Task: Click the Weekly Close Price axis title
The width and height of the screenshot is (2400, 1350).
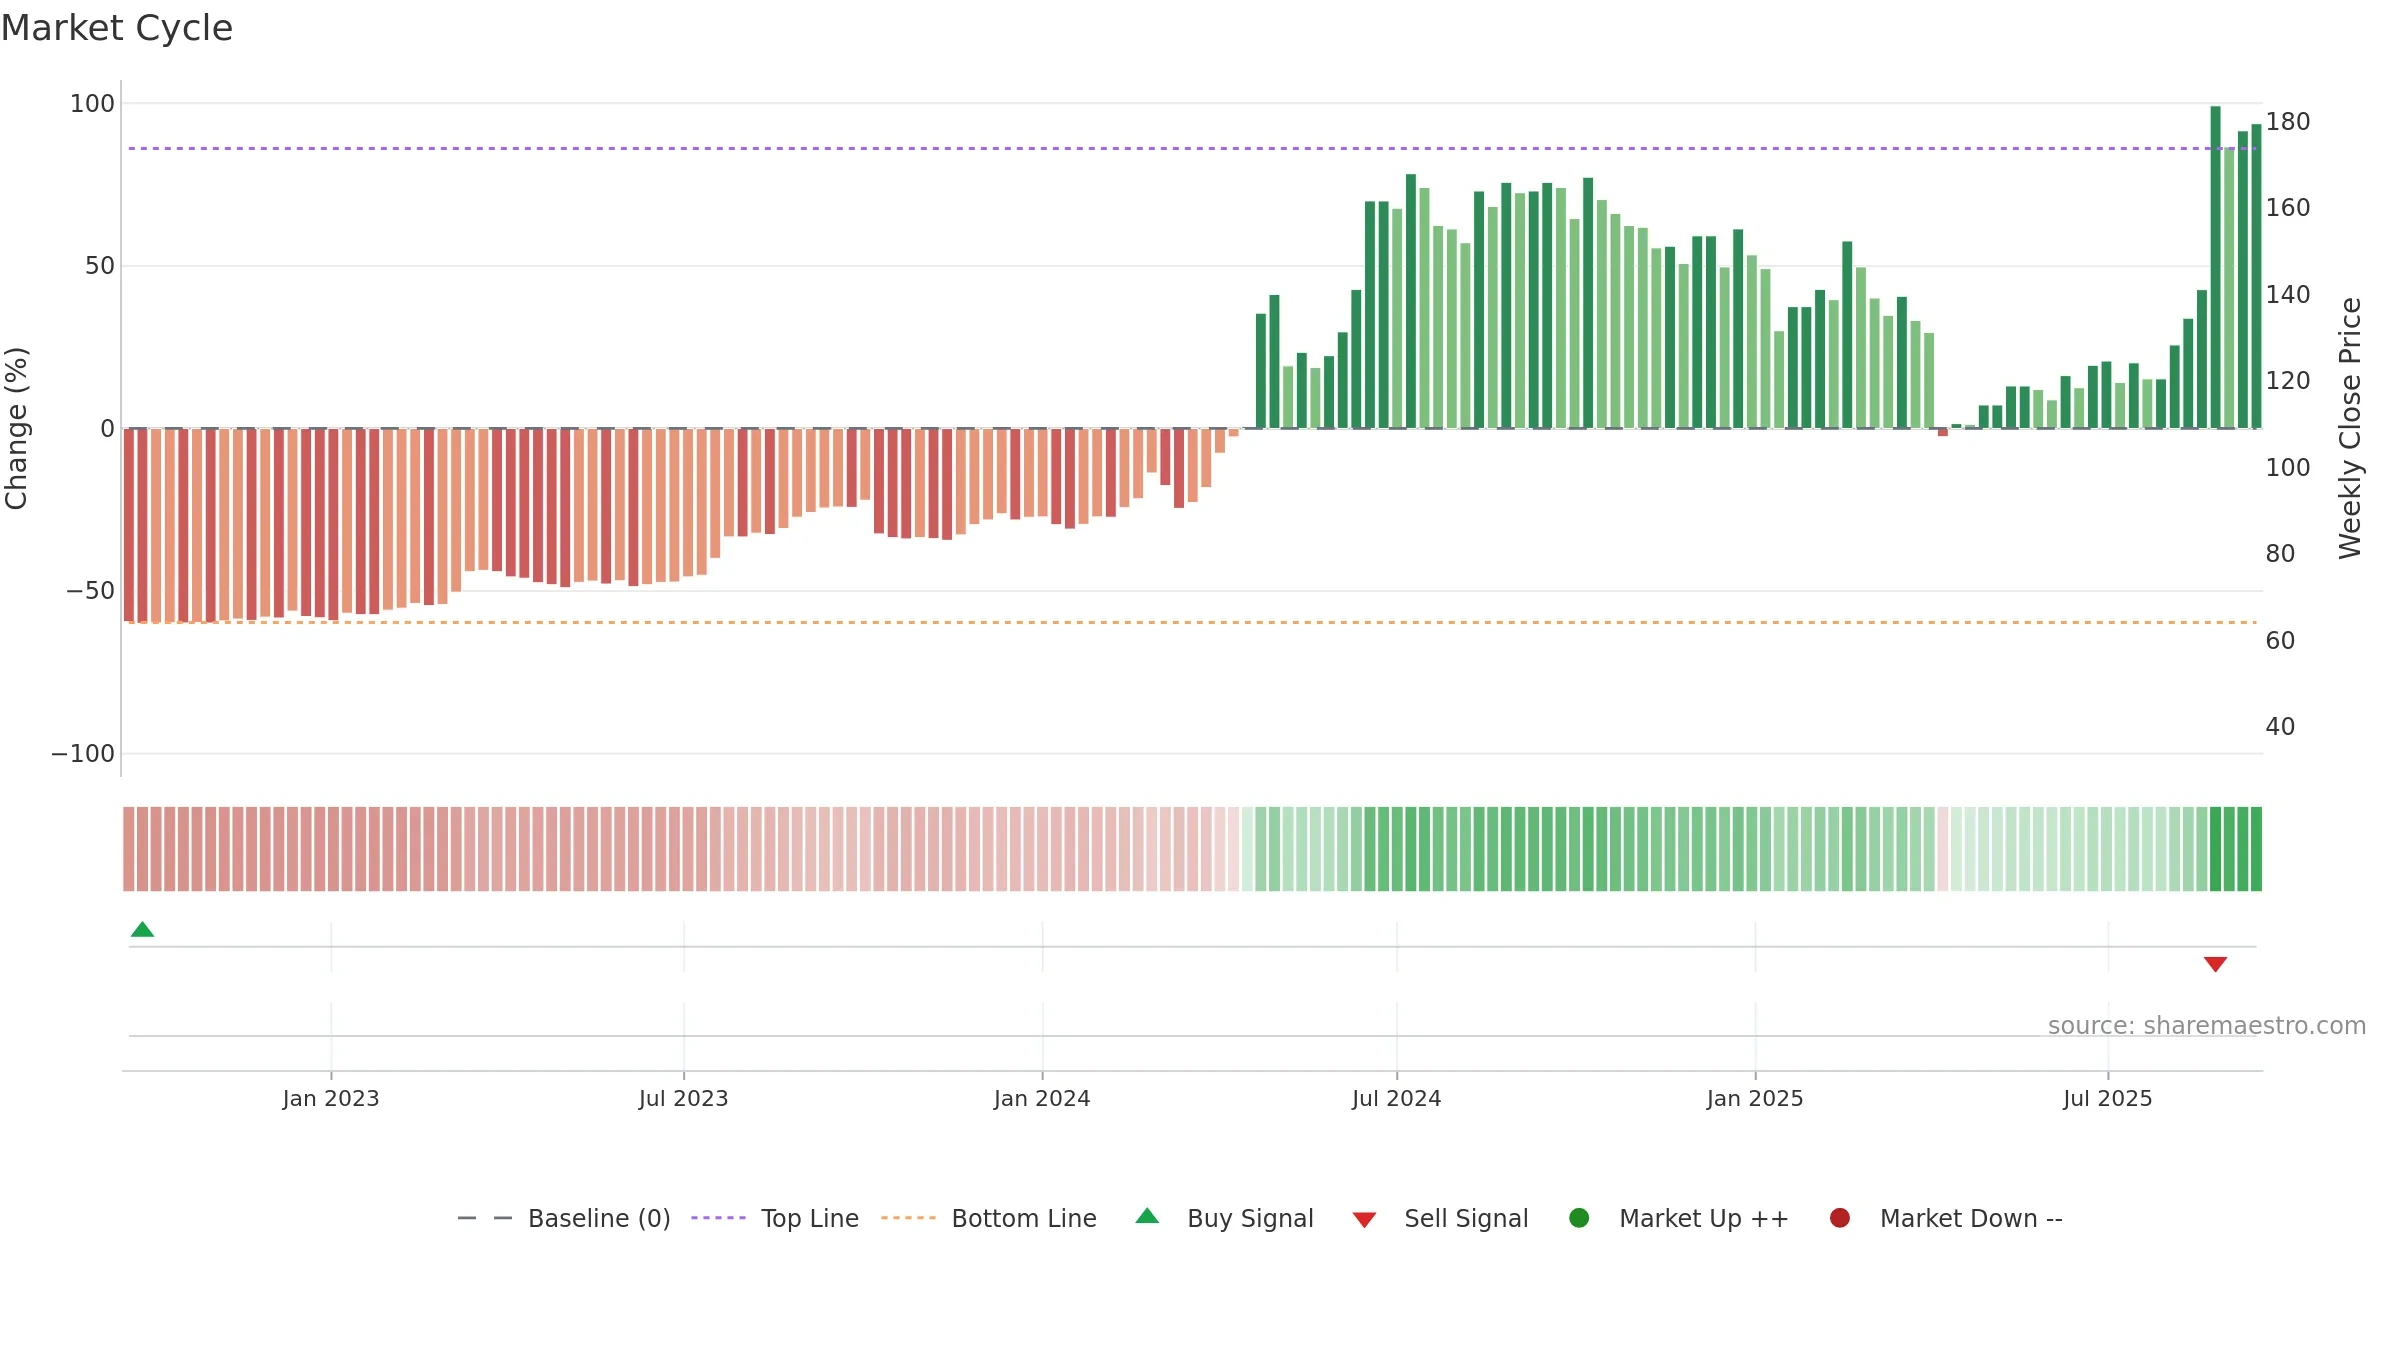Action: [2350, 428]
